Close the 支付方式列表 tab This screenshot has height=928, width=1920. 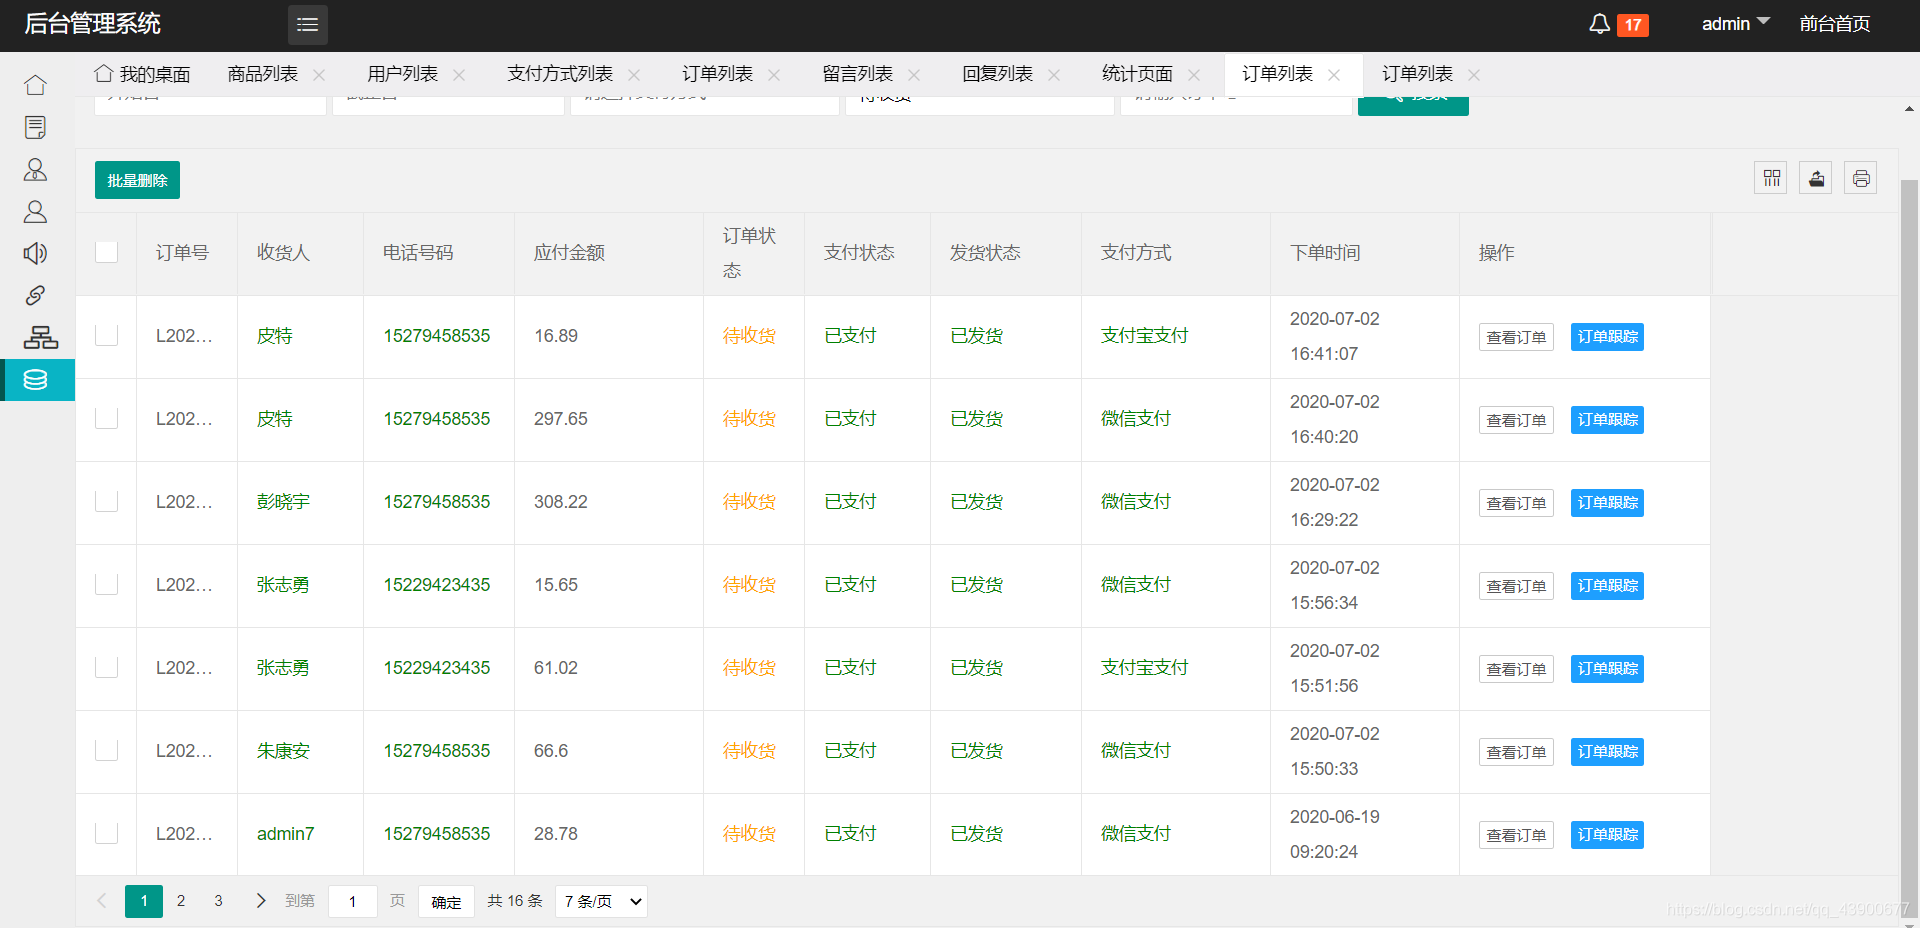pyautogui.click(x=634, y=75)
